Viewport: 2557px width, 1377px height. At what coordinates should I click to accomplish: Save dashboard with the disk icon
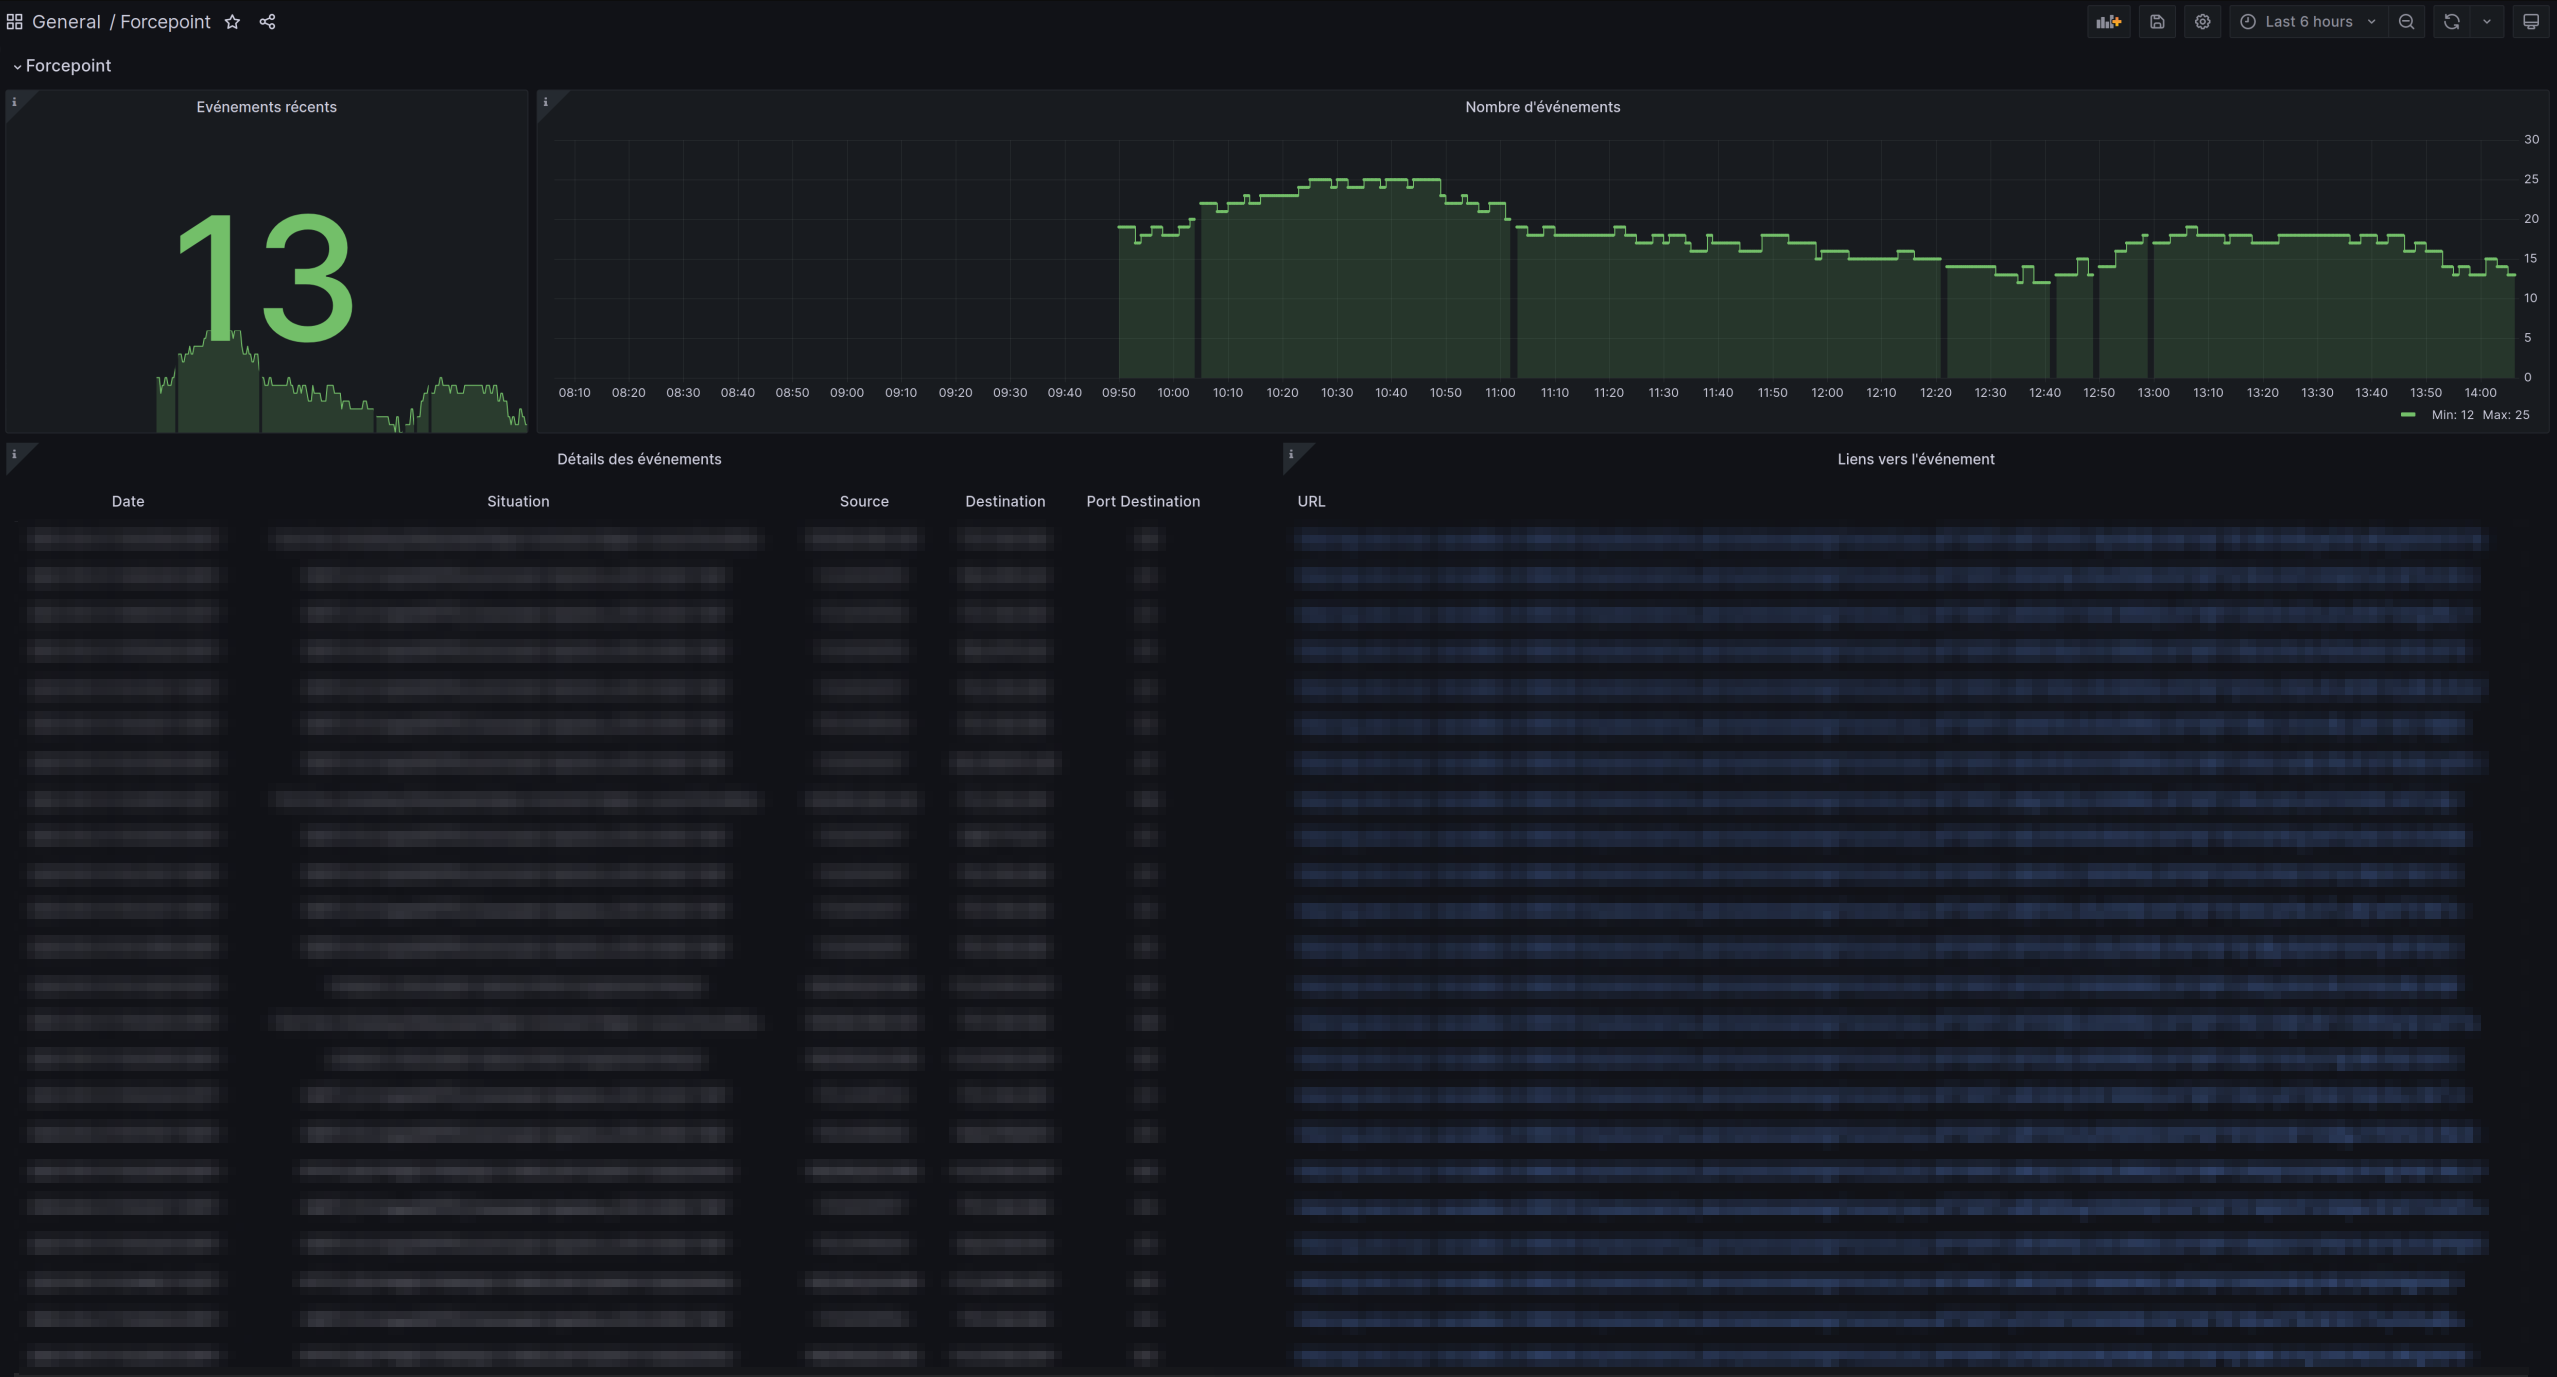2157,22
